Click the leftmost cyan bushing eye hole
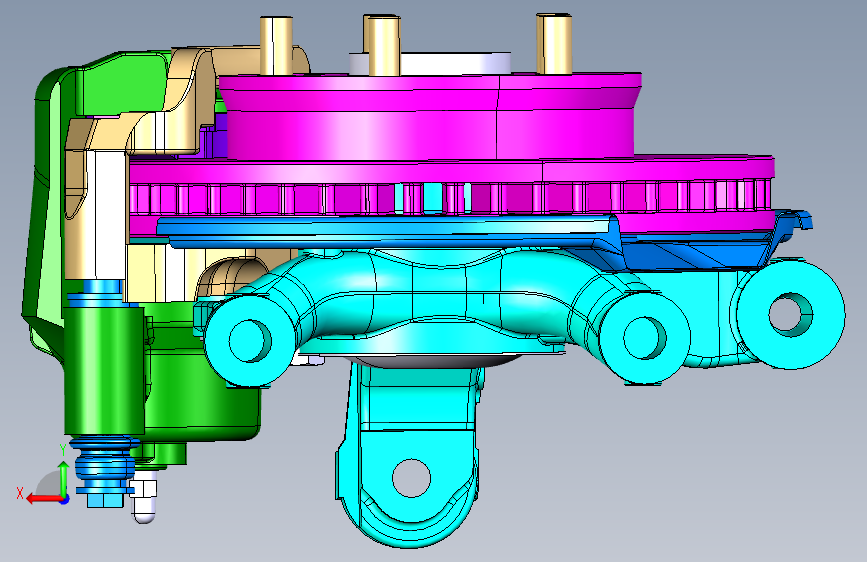Viewport: 867px width, 562px height. tap(250, 341)
